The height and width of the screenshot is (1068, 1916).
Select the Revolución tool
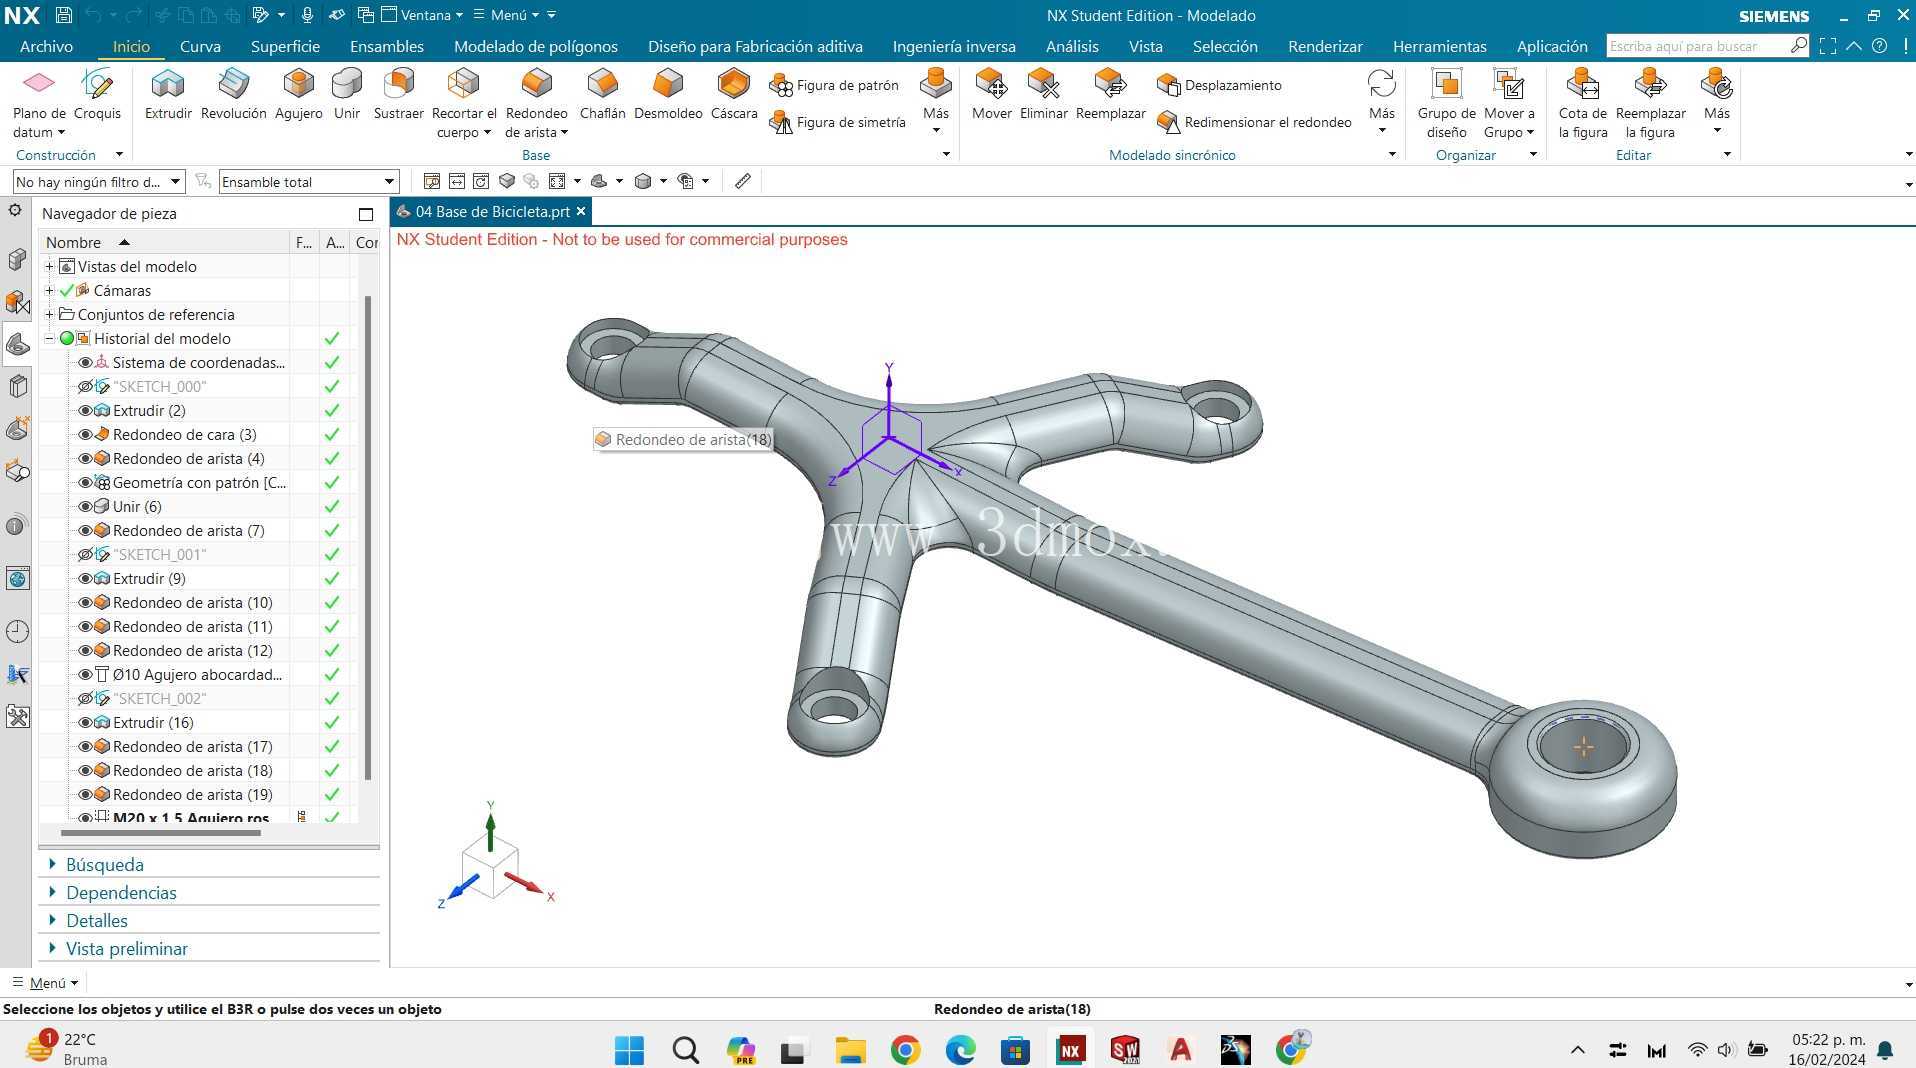pos(233,95)
